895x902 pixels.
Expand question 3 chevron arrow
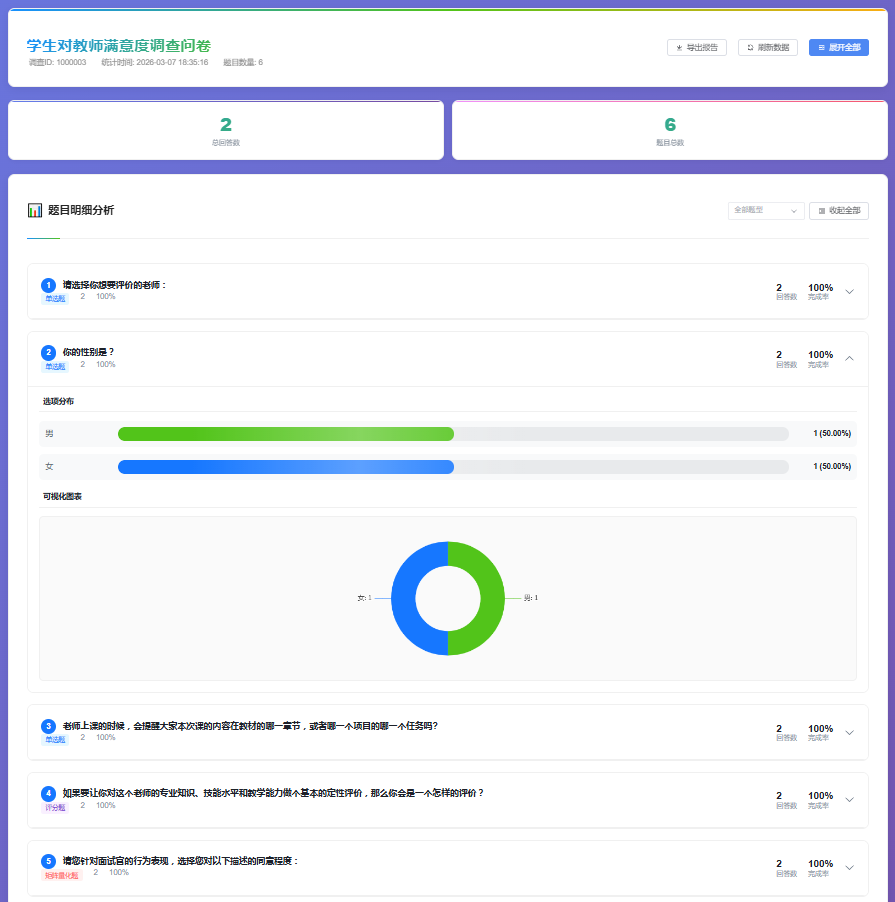[849, 732]
